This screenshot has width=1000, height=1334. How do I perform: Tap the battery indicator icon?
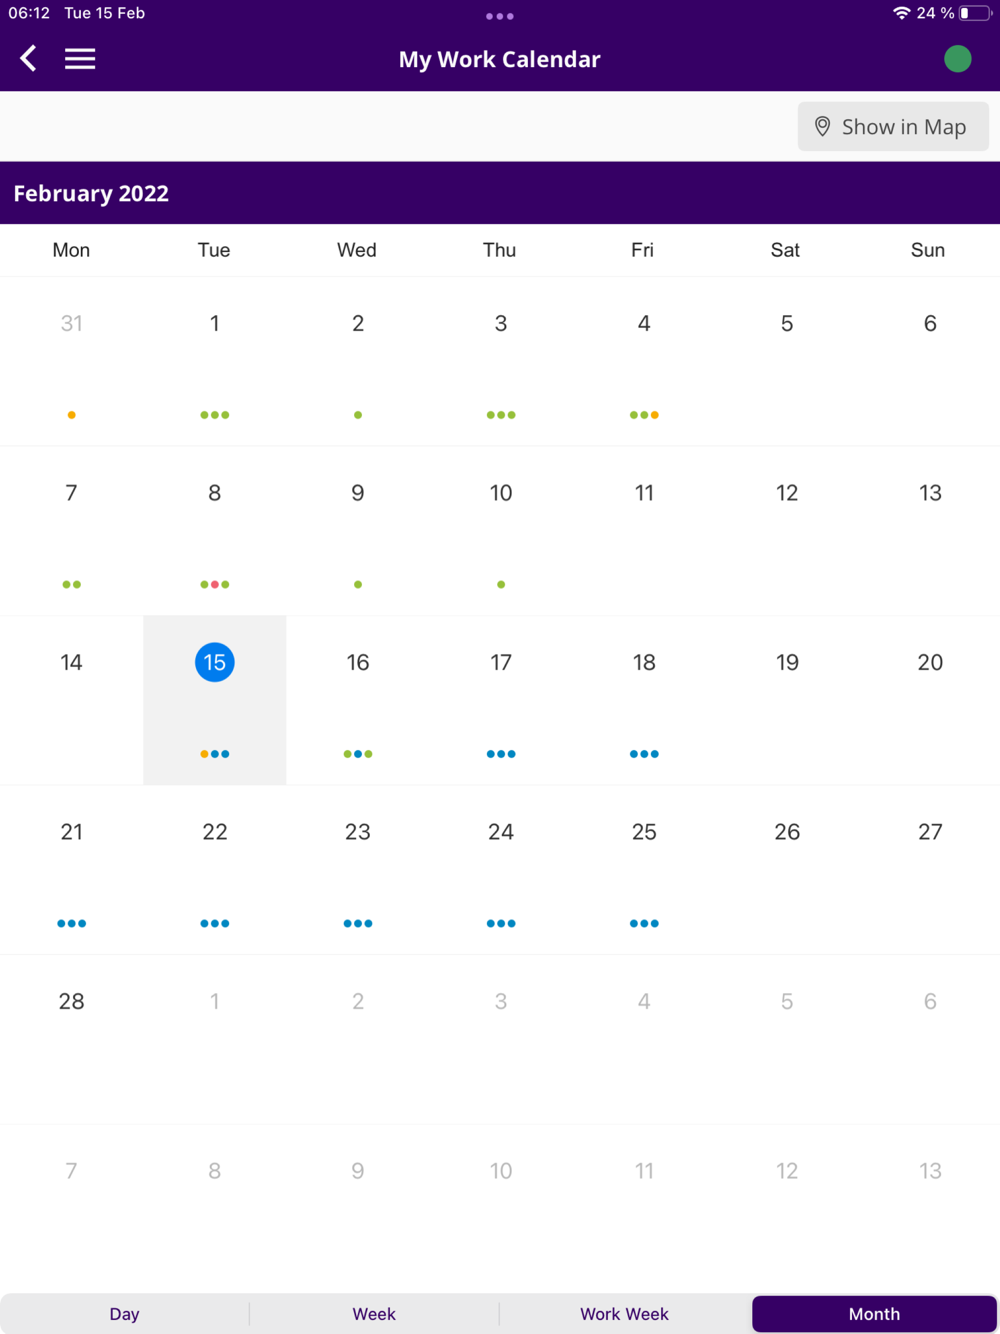(x=975, y=13)
